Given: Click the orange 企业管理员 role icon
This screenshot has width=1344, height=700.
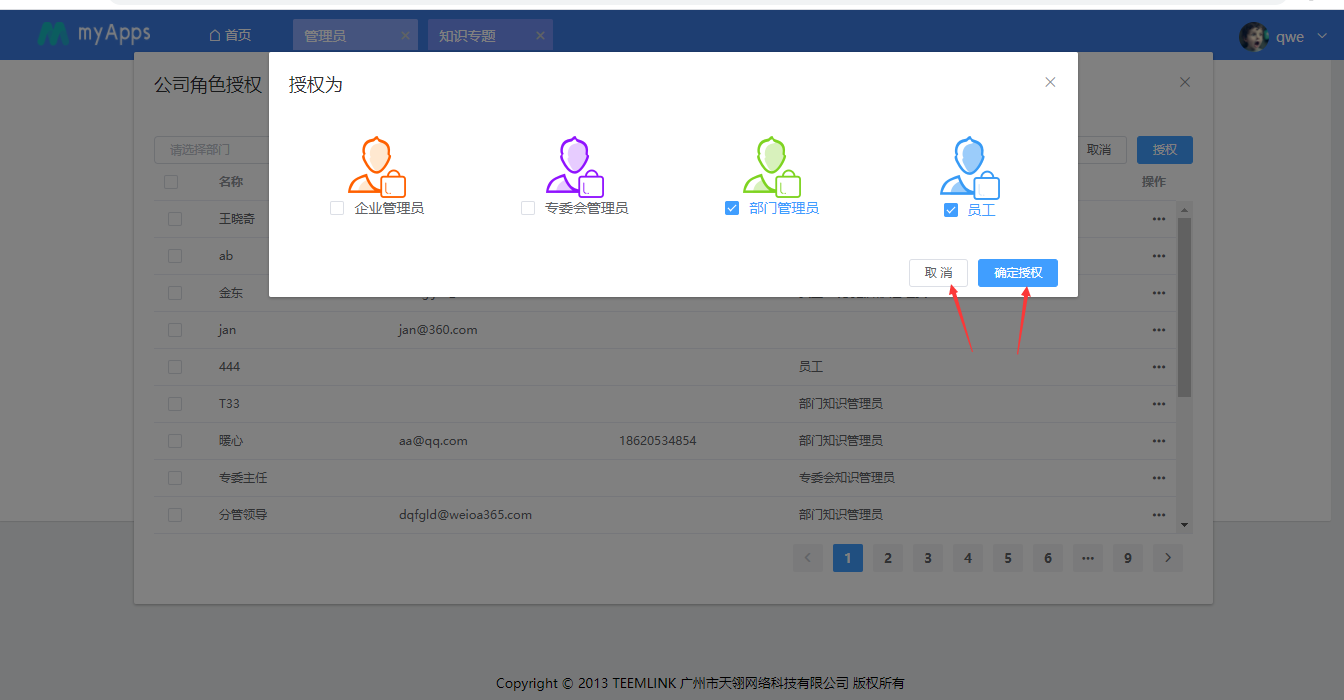Looking at the screenshot, I should (376, 166).
